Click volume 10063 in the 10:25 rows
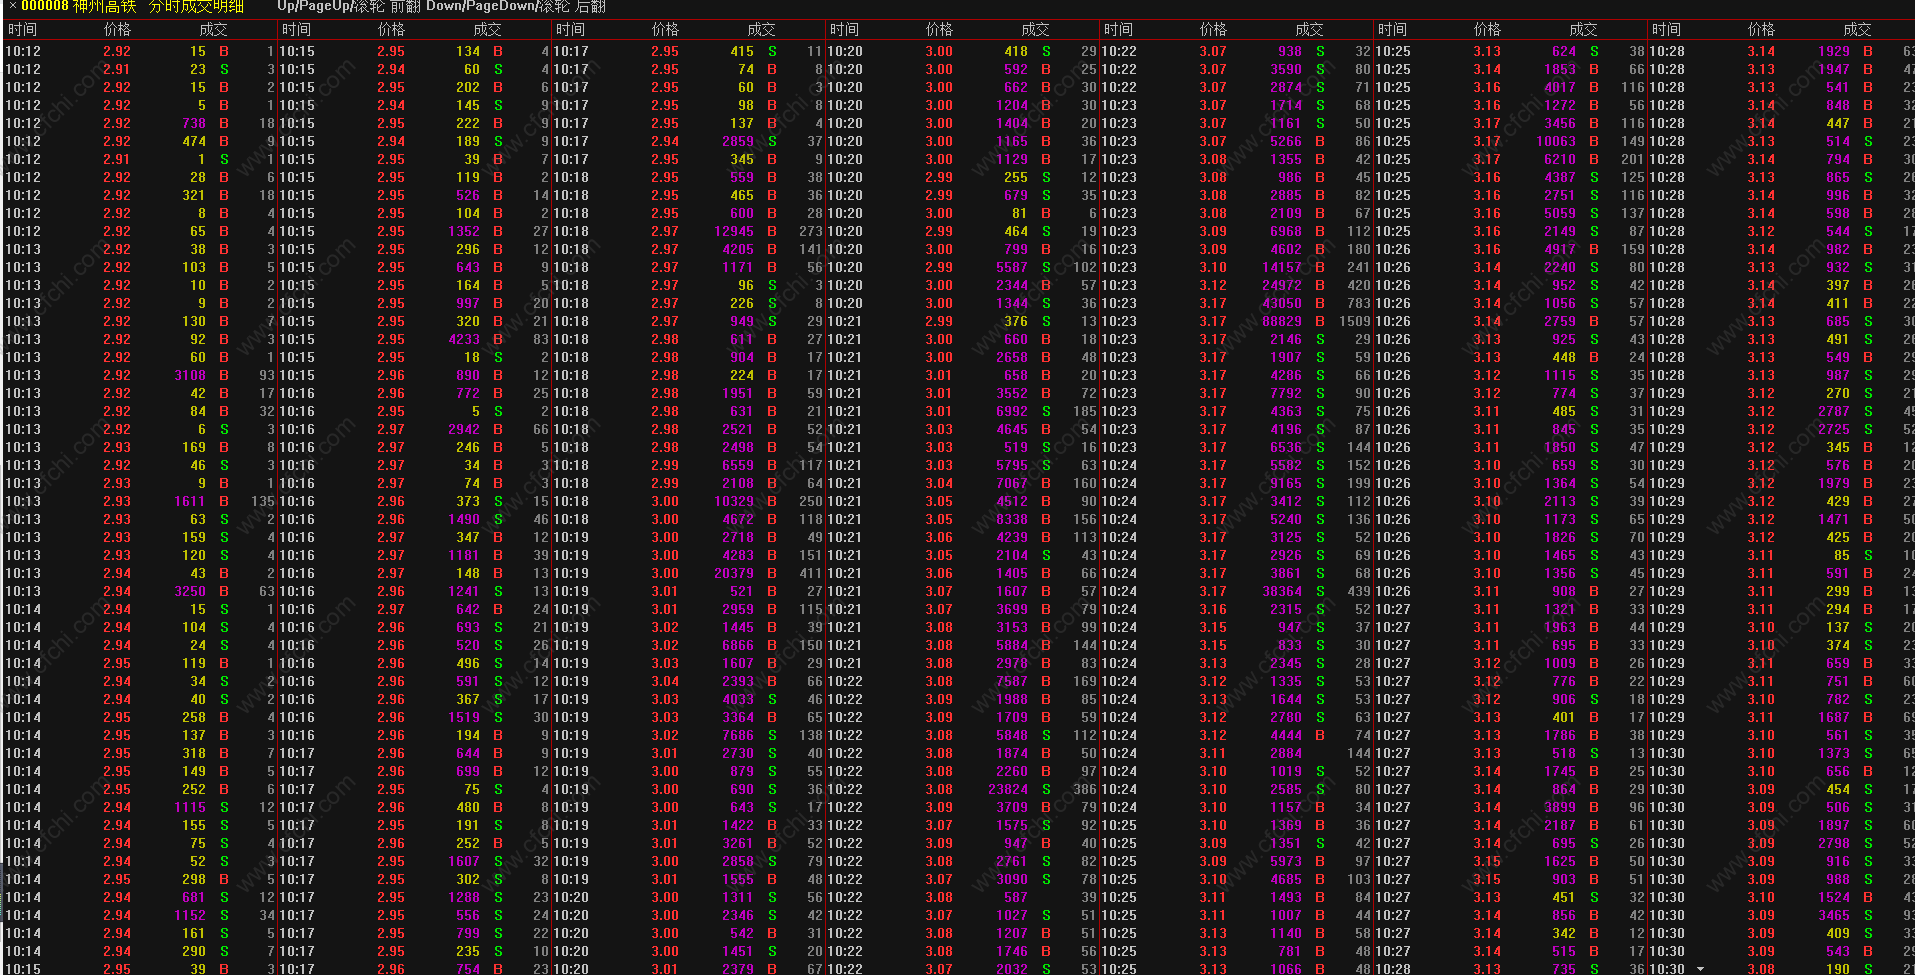The width and height of the screenshot is (1915, 975). pyautogui.click(x=1556, y=141)
